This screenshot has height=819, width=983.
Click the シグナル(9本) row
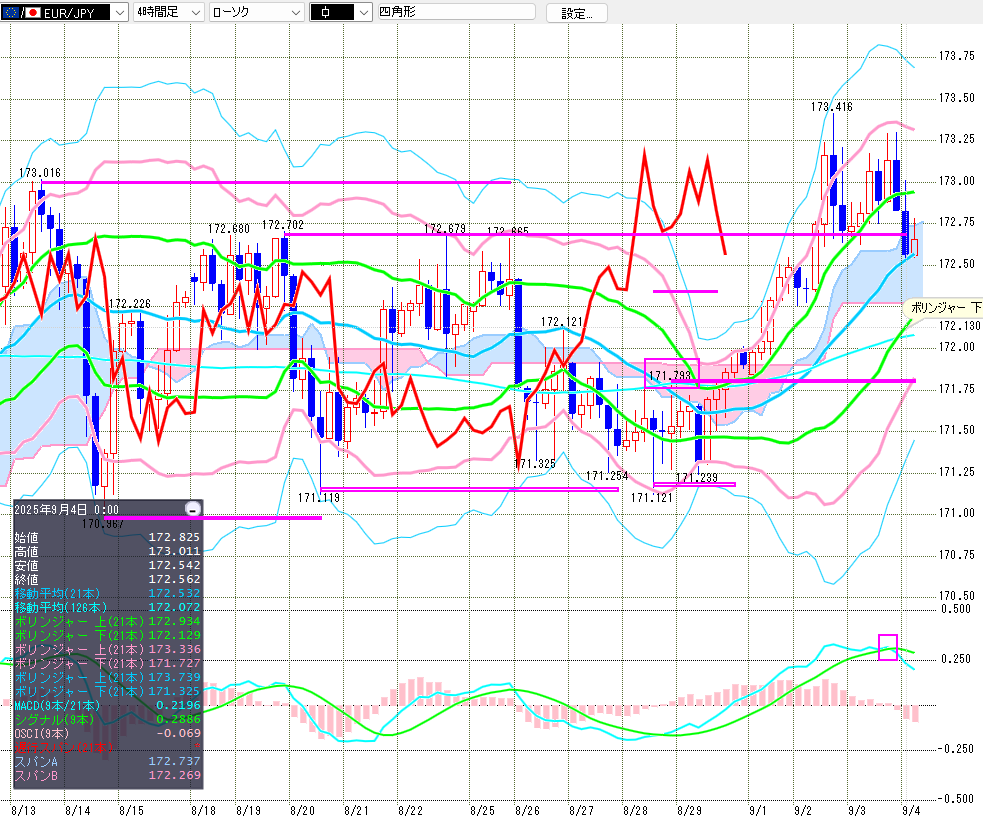[108, 719]
